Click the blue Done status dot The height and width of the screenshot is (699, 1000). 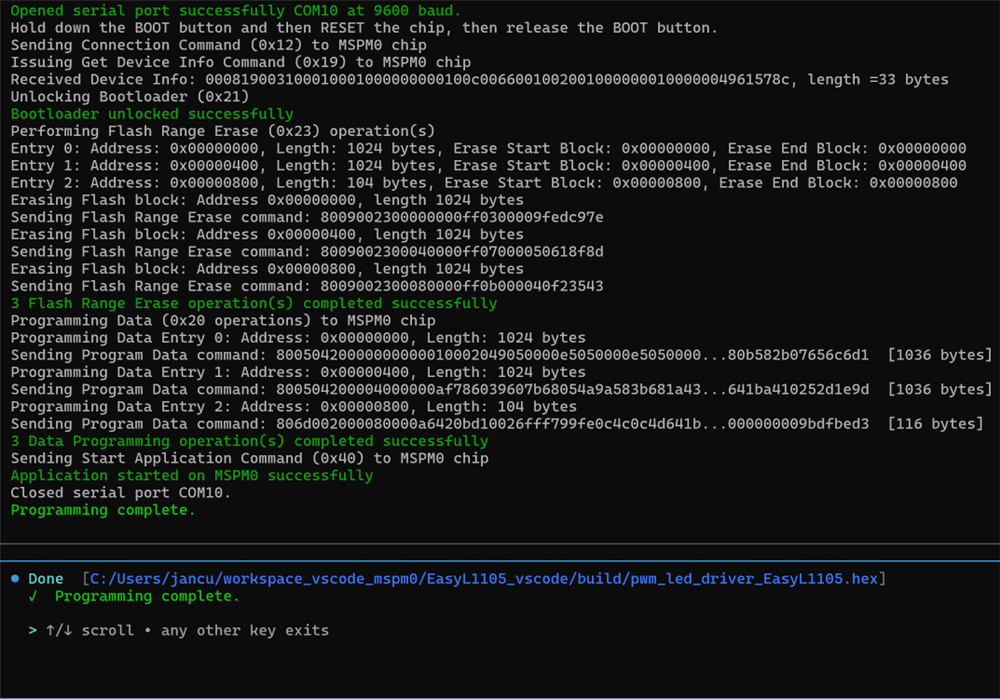click(15, 578)
